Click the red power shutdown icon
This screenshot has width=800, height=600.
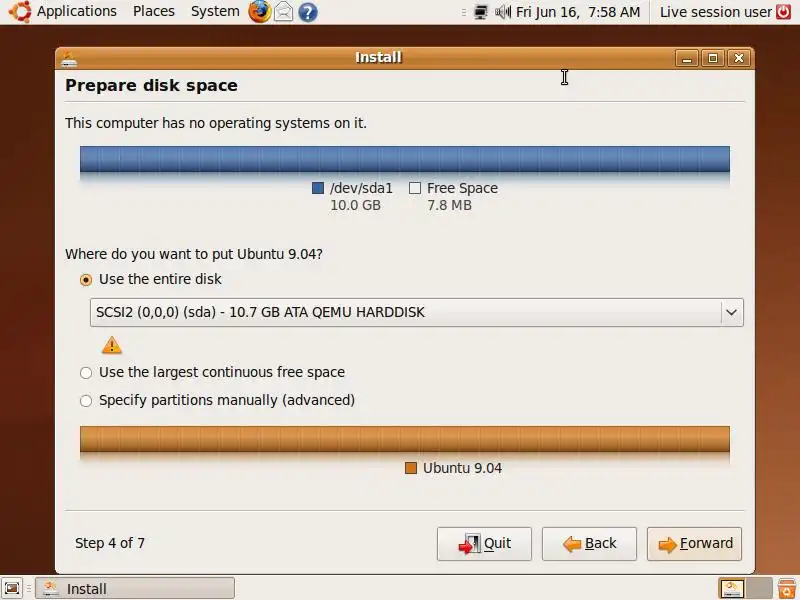(x=784, y=11)
